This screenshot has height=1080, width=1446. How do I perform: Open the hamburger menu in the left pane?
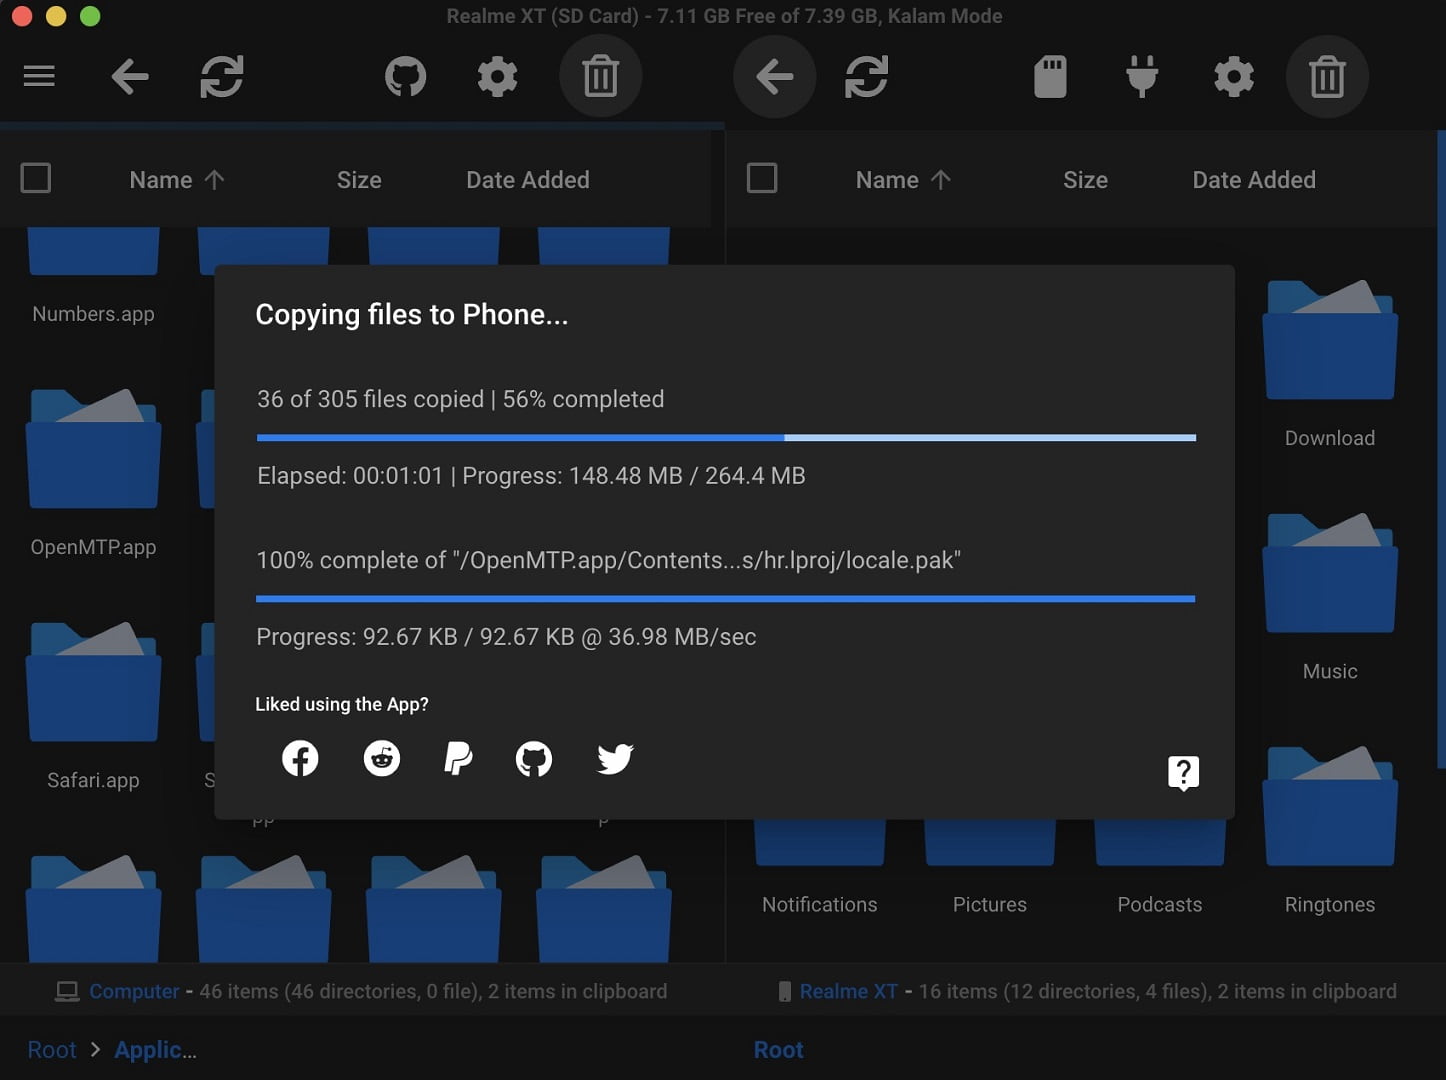tap(39, 76)
